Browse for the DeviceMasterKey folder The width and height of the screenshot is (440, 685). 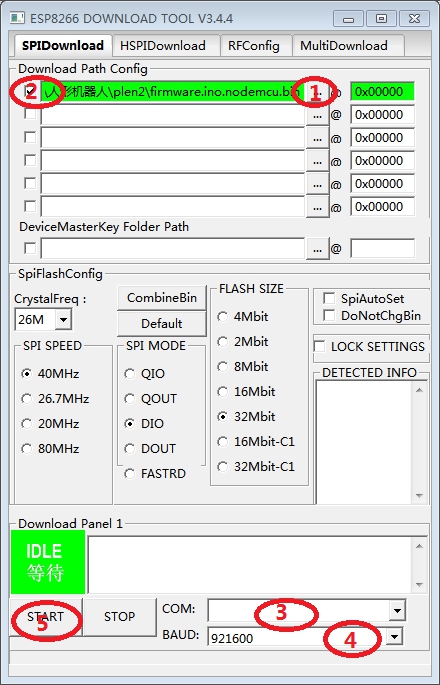(x=317, y=249)
